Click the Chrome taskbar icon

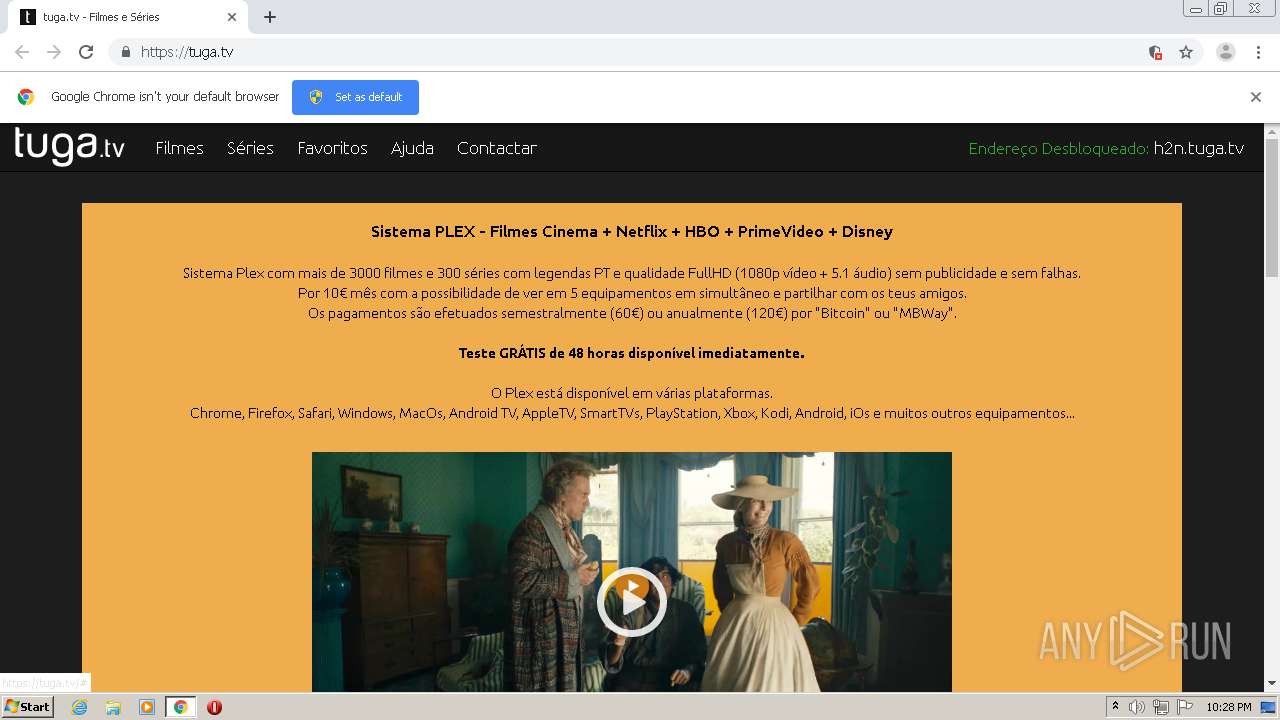tap(181, 707)
